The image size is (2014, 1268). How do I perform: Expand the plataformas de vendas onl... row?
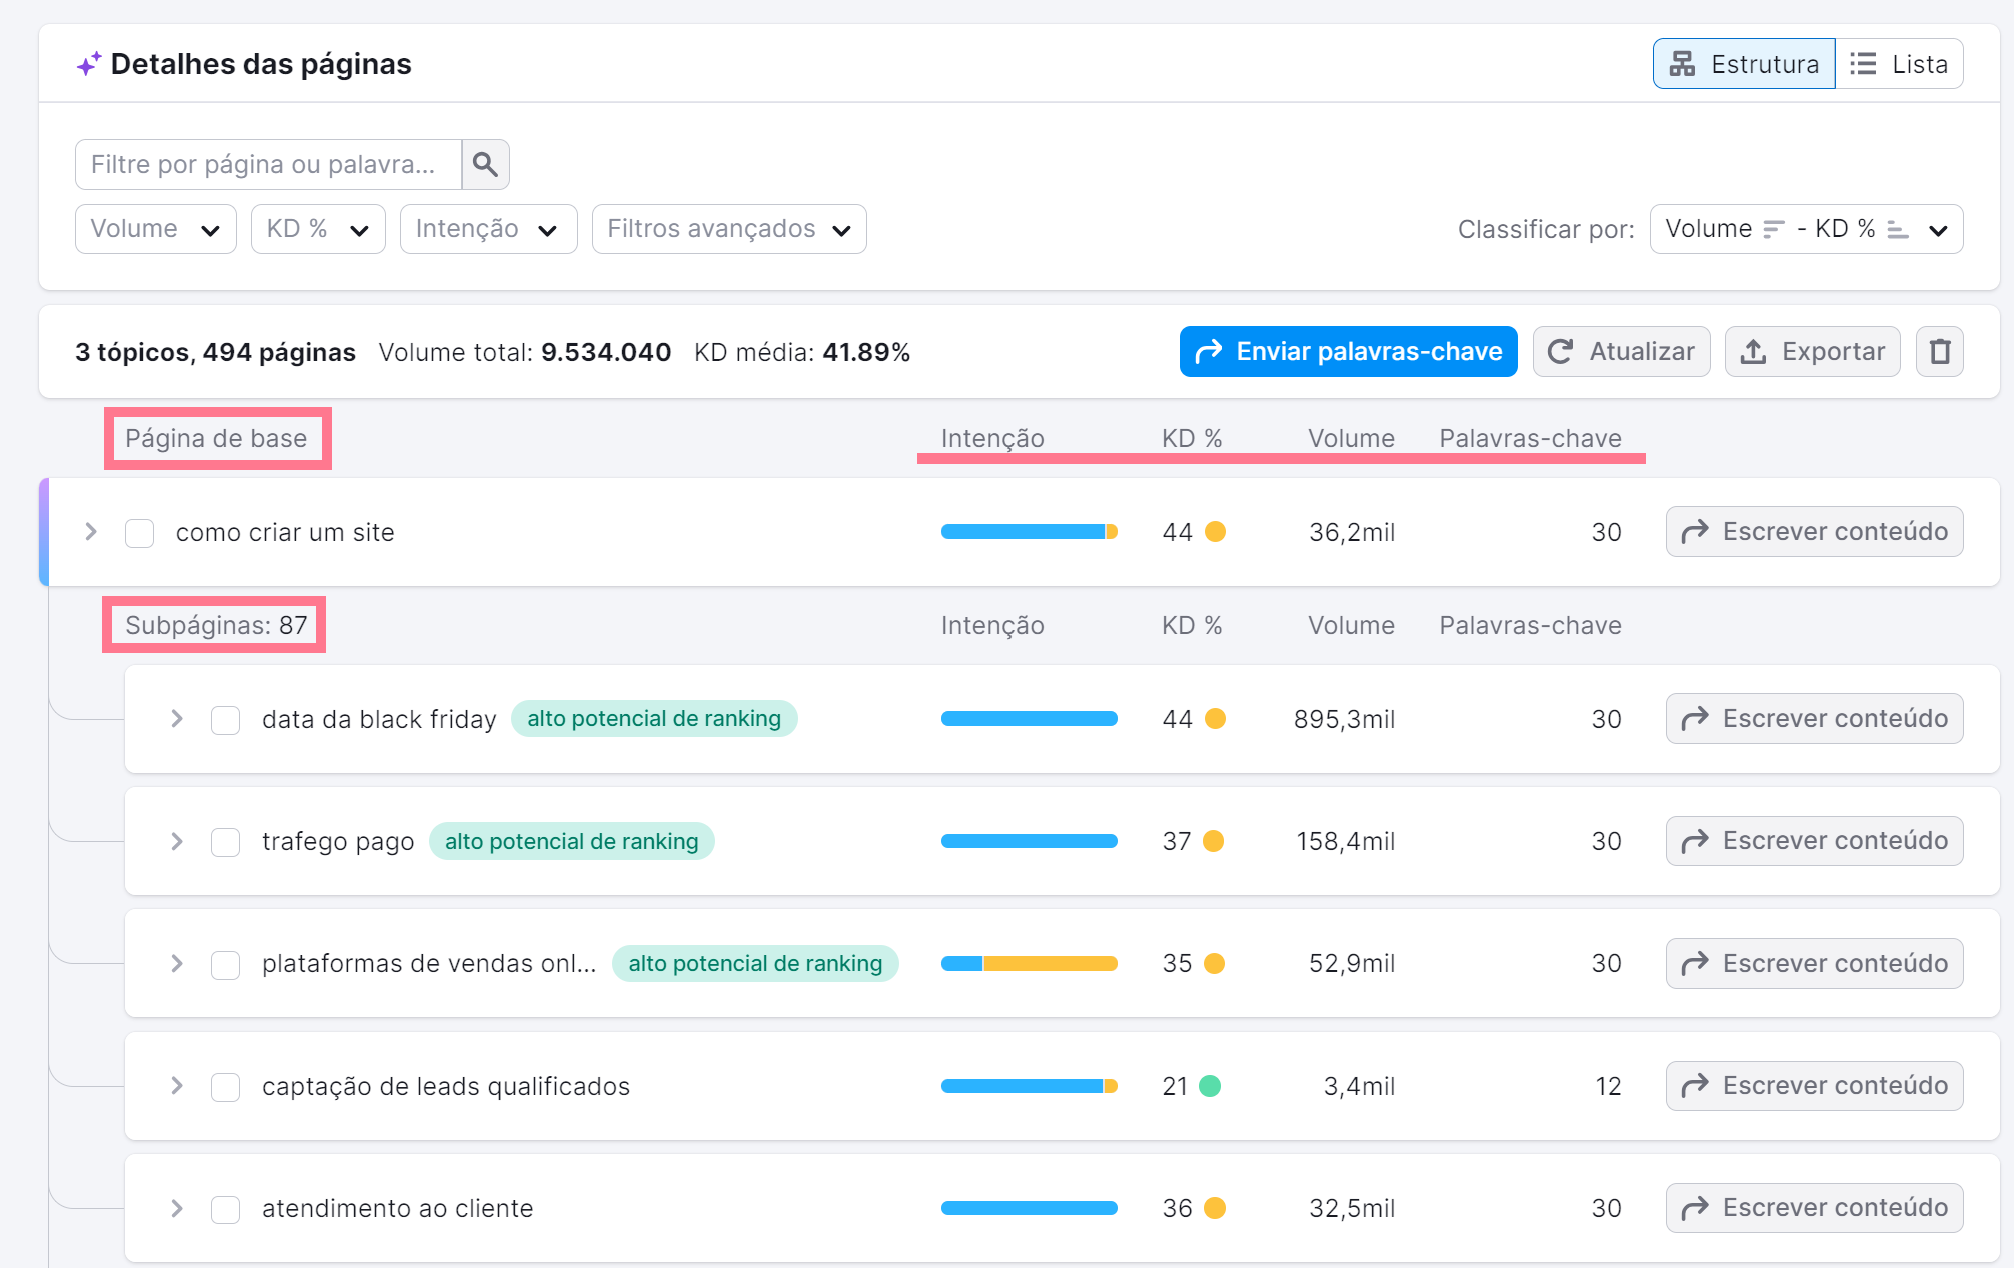177,963
